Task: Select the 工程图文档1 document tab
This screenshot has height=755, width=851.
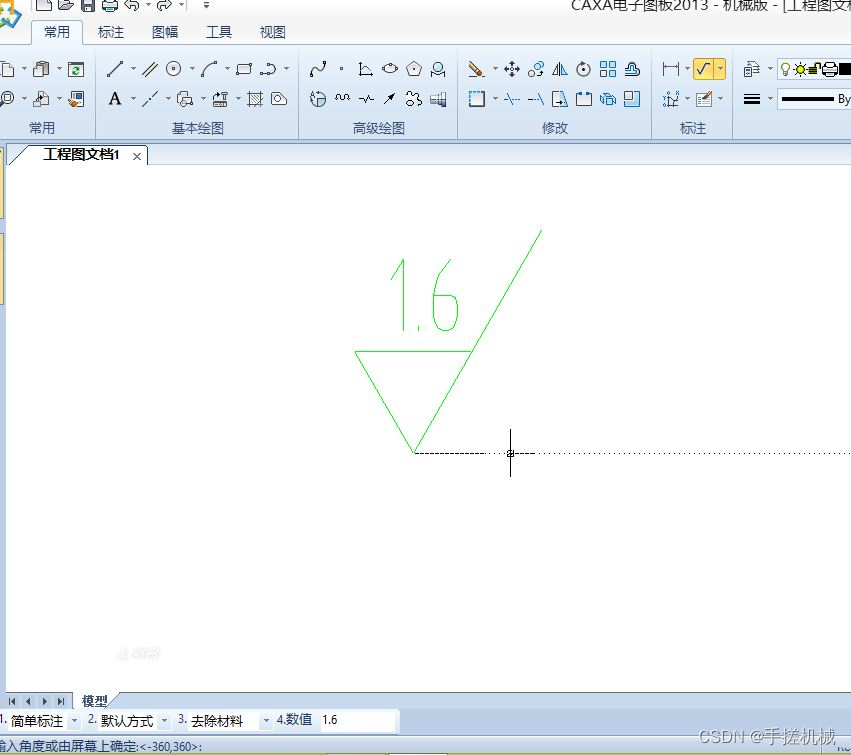Action: [81, 155]
